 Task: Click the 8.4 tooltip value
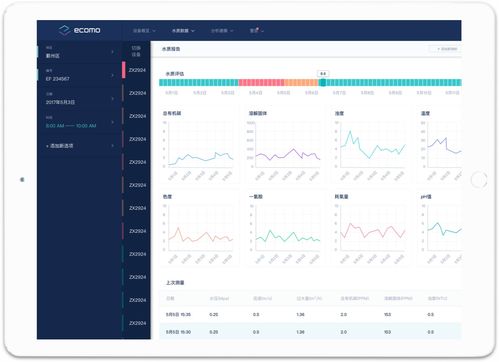[x=323, y=74]
